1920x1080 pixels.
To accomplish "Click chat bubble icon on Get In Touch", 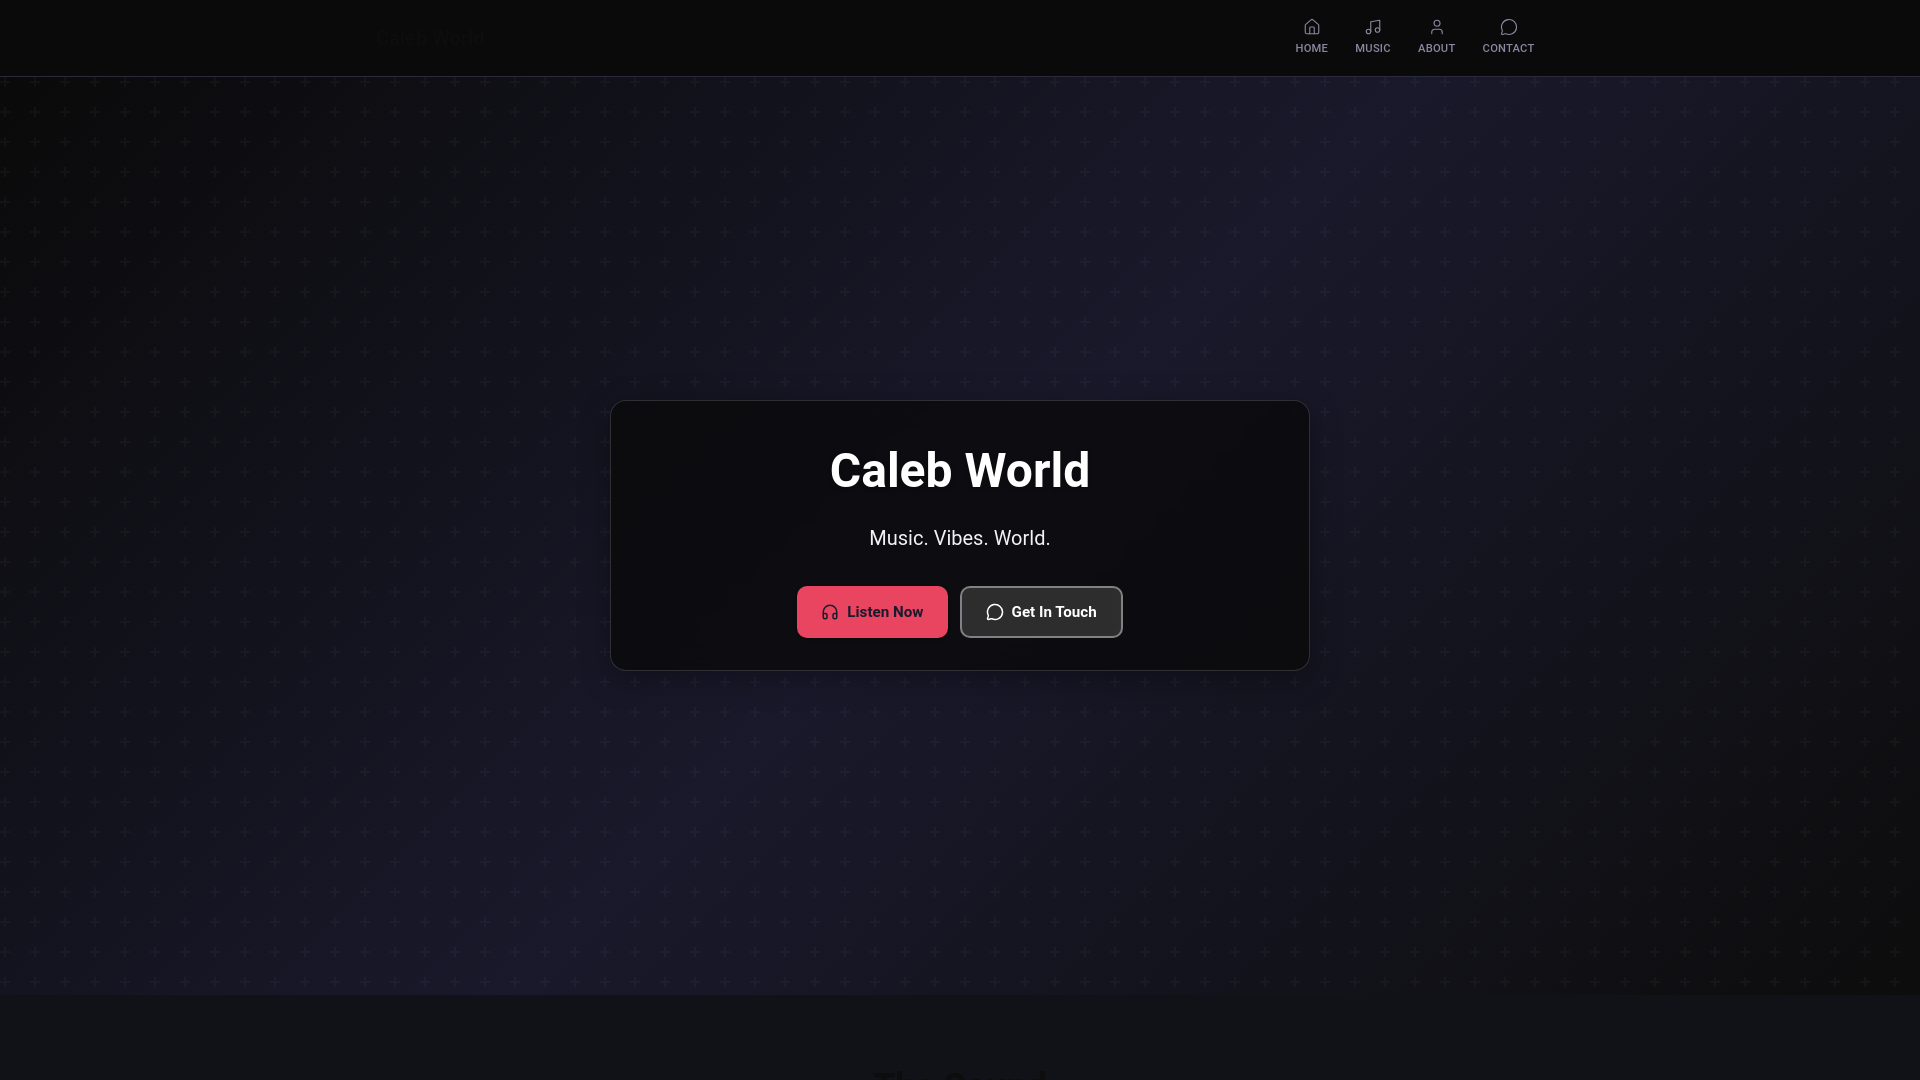I will tap(994, 612).
